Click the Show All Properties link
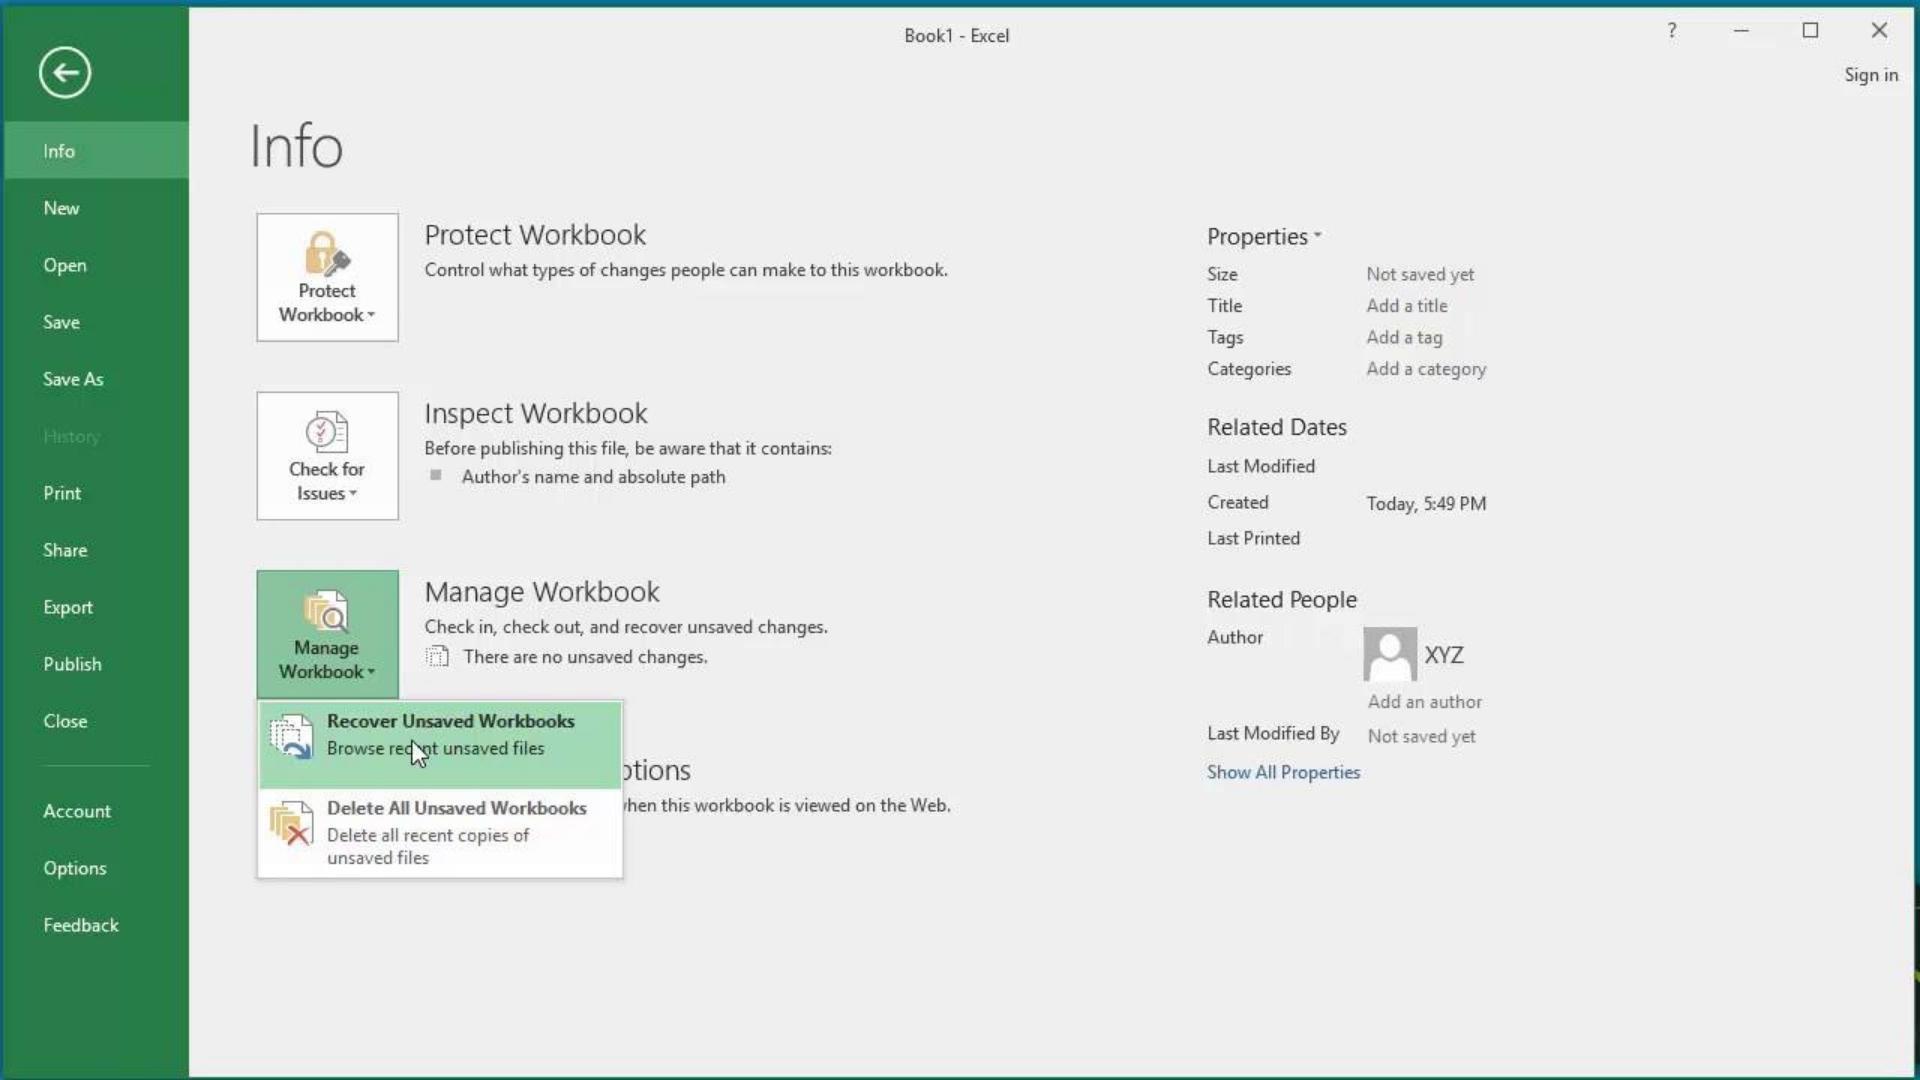Screen dimensions: 1920x1080 (1283, 772)
